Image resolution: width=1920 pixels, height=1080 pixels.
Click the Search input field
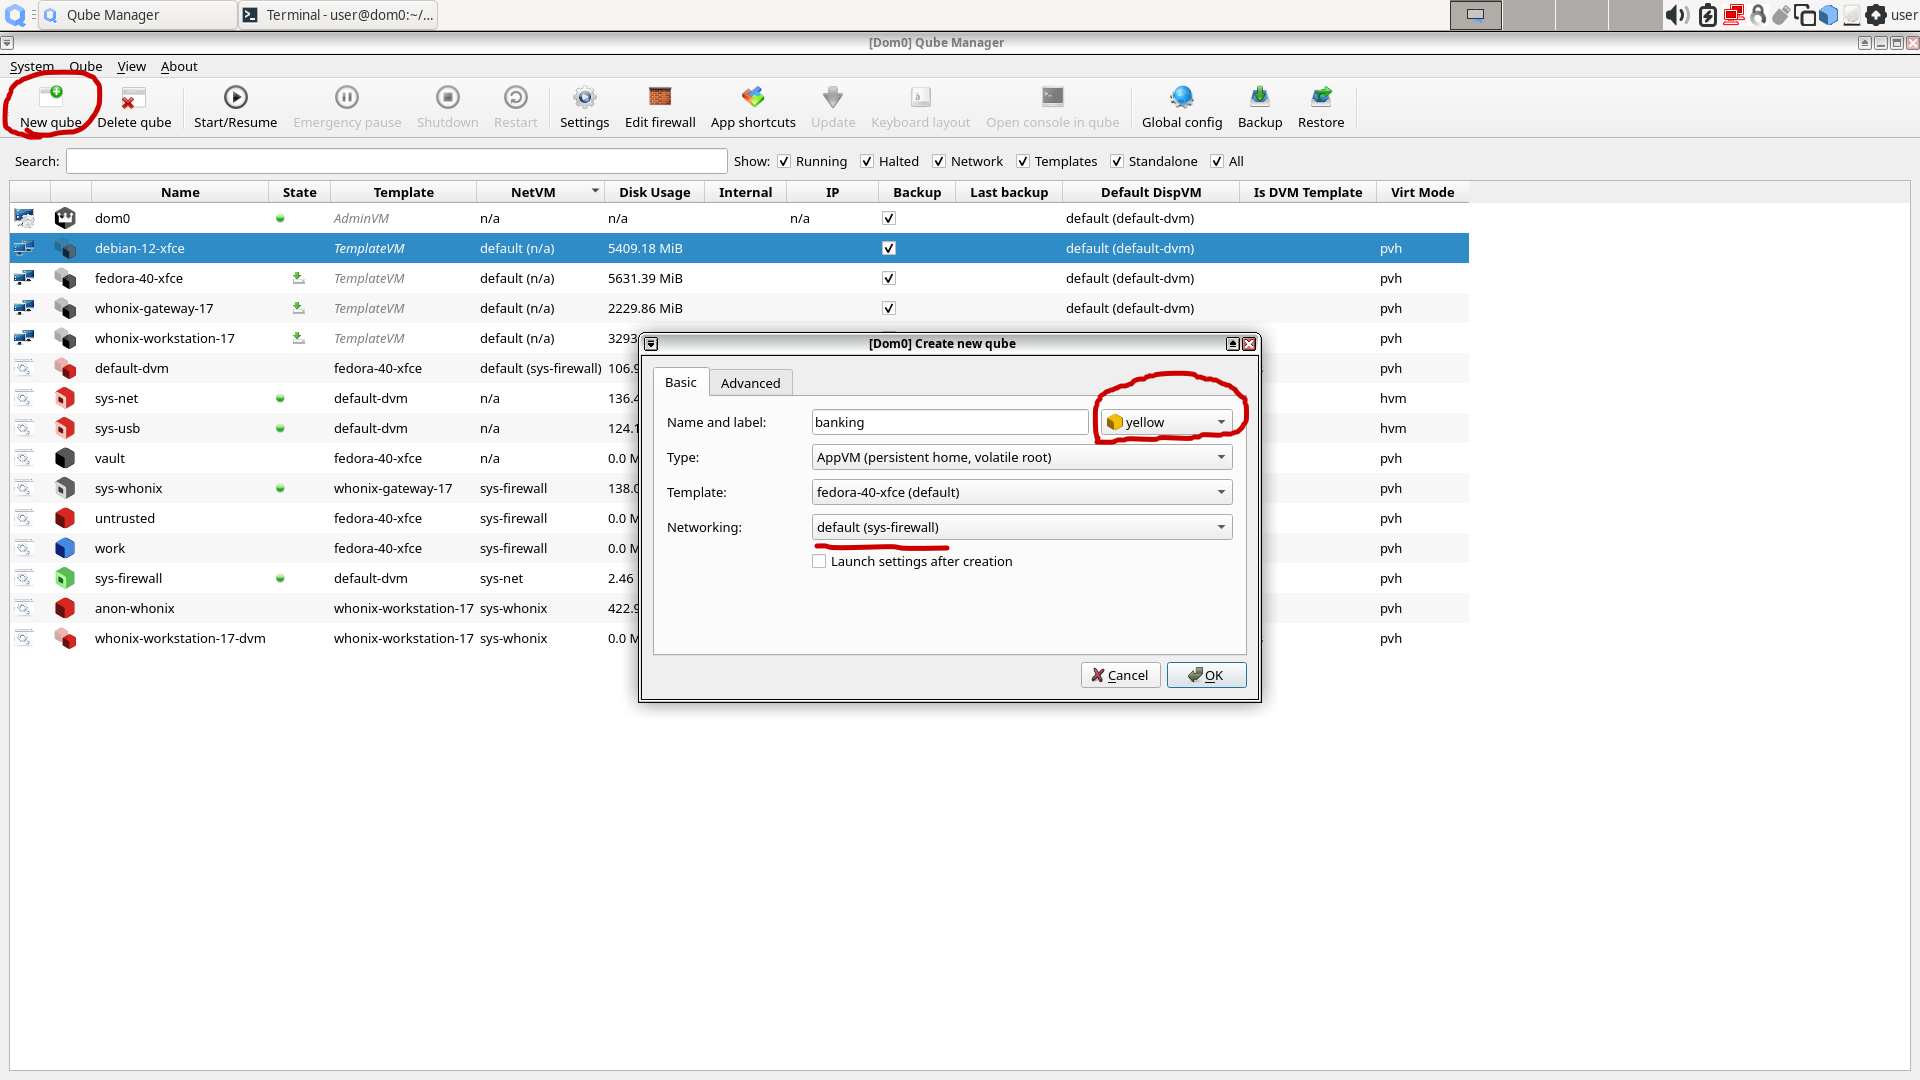[x=396, y=161]
